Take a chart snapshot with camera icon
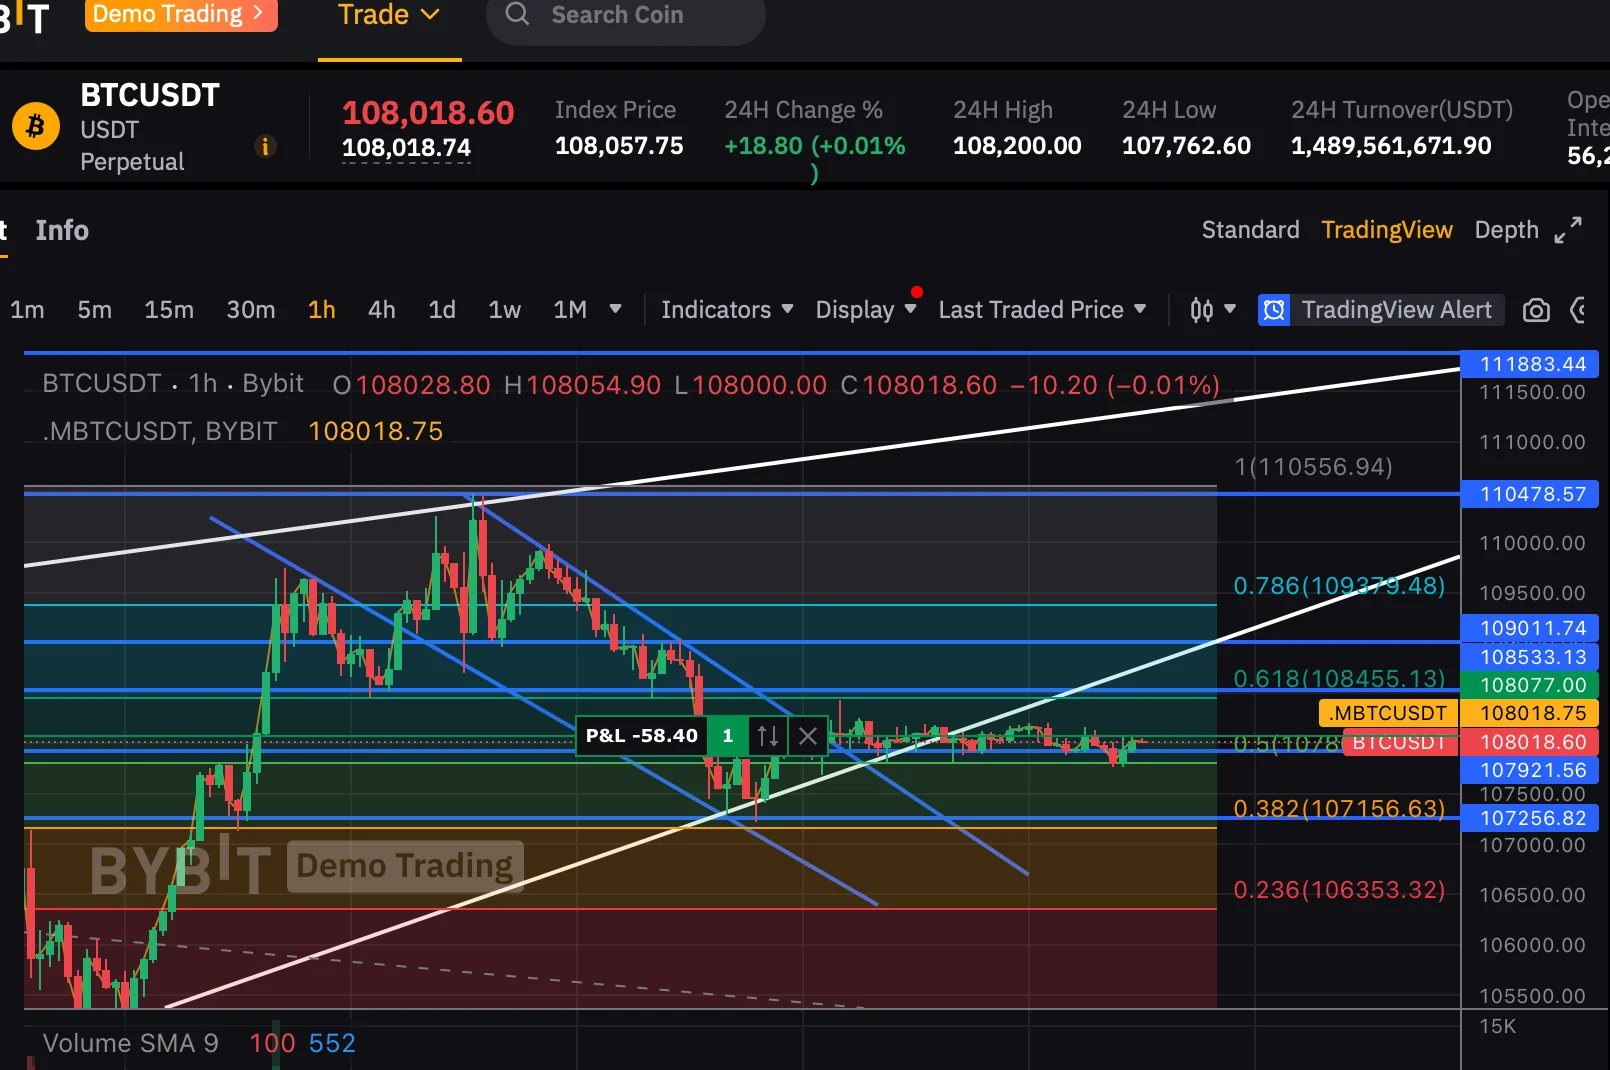 pyautogui.click(x=1536, y=310)
